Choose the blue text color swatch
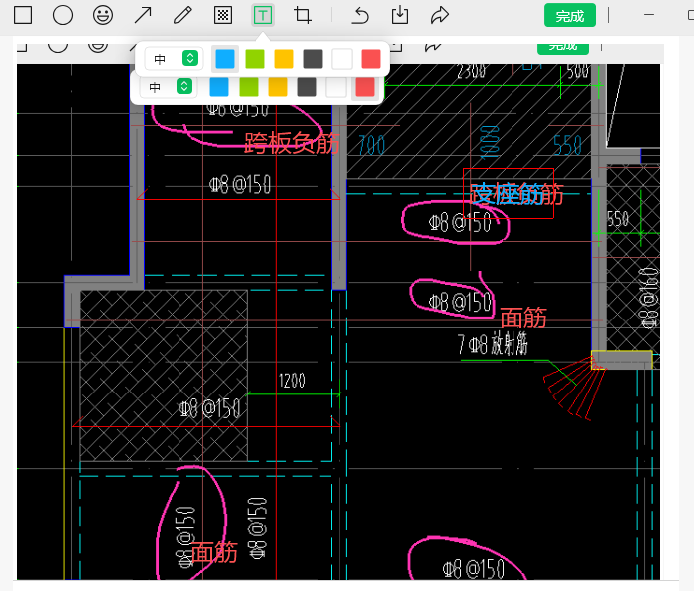This screenshot has width=694, height=591. (225, 59)
